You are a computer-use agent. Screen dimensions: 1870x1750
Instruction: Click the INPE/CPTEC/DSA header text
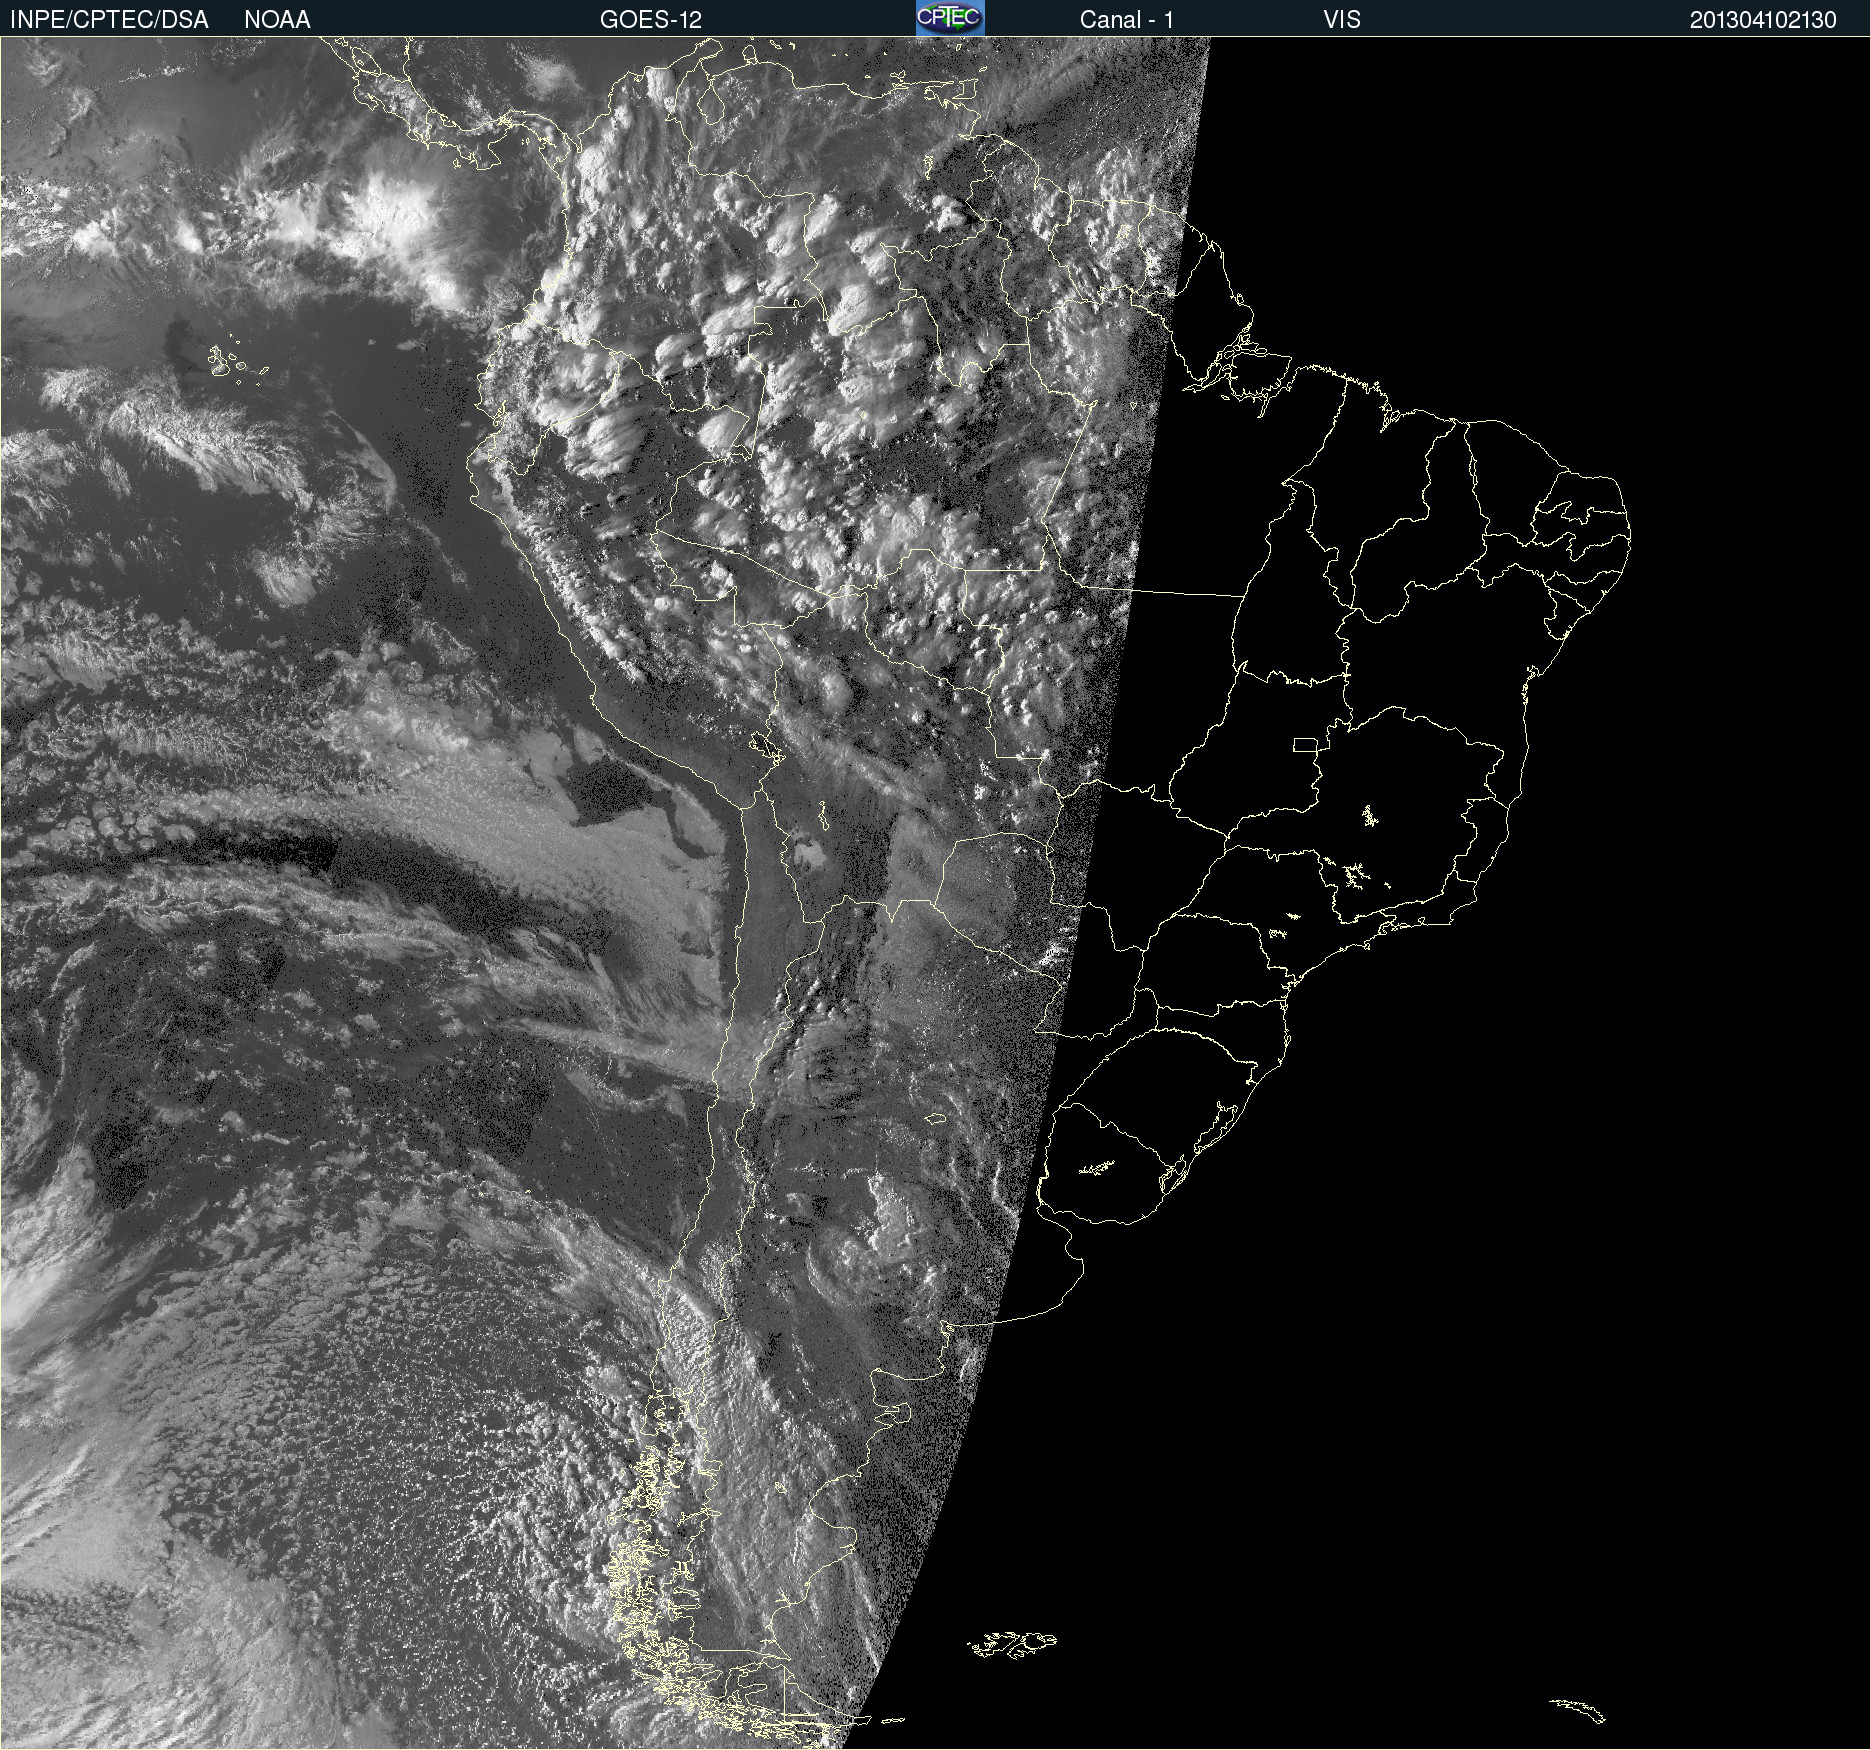tap(109, 20)
